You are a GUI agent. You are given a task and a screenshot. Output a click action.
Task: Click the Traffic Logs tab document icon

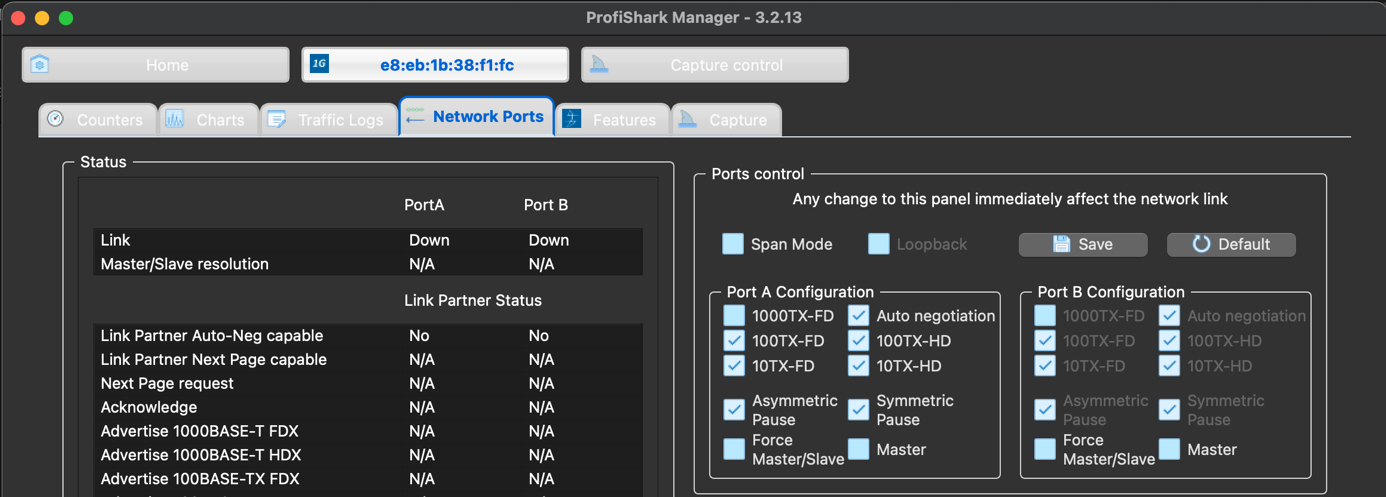point(277,119)
